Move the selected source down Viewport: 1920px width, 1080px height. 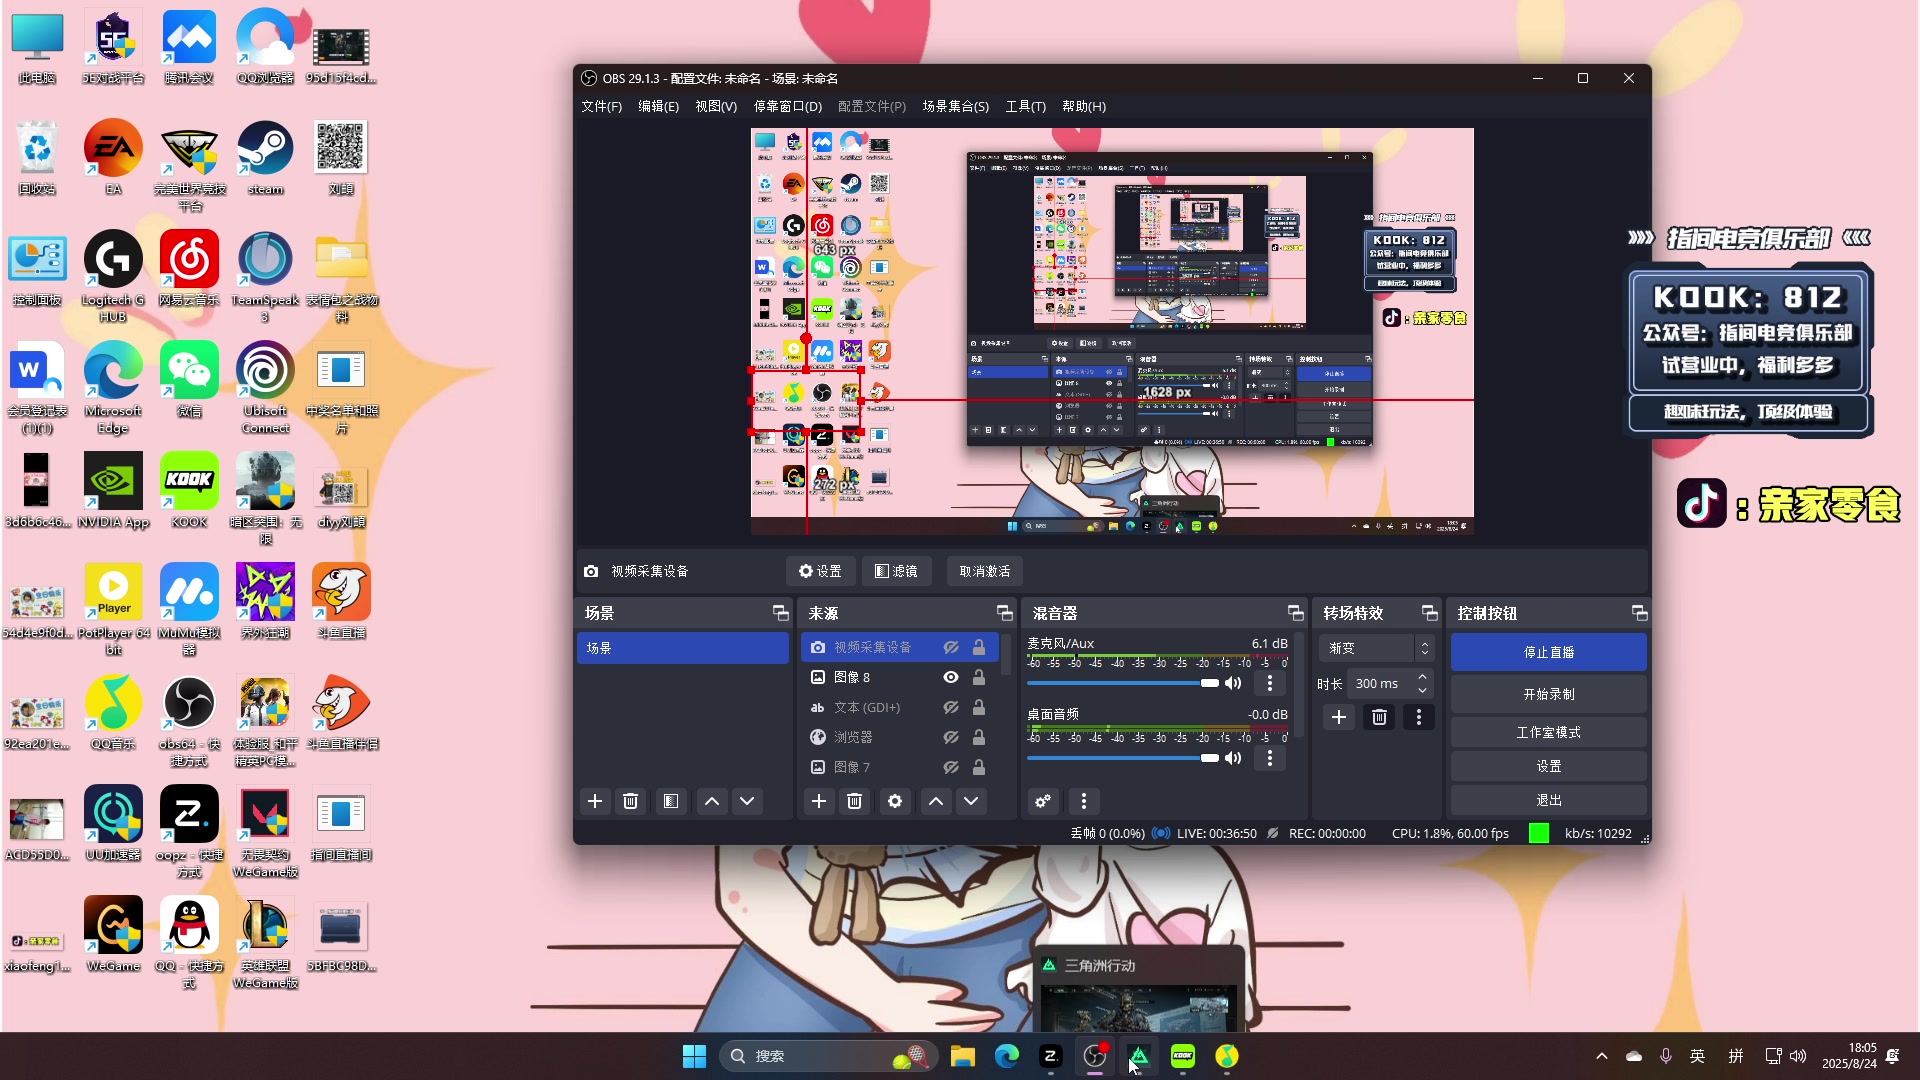point(971,801)
